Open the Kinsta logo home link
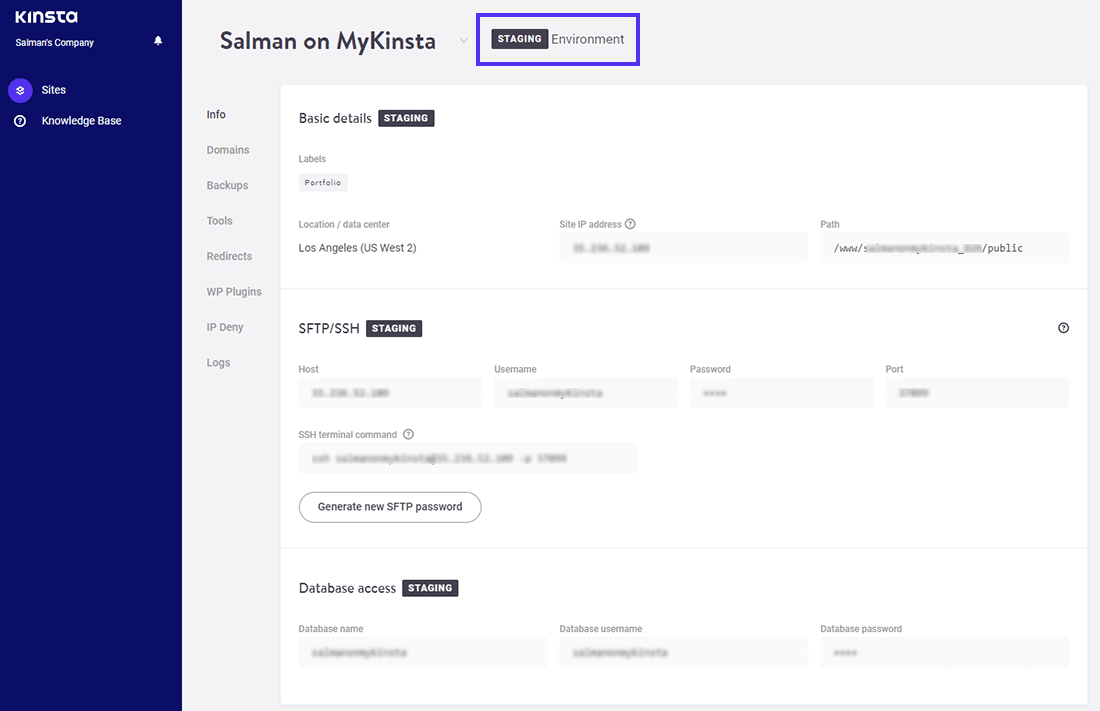 (45, 16)
